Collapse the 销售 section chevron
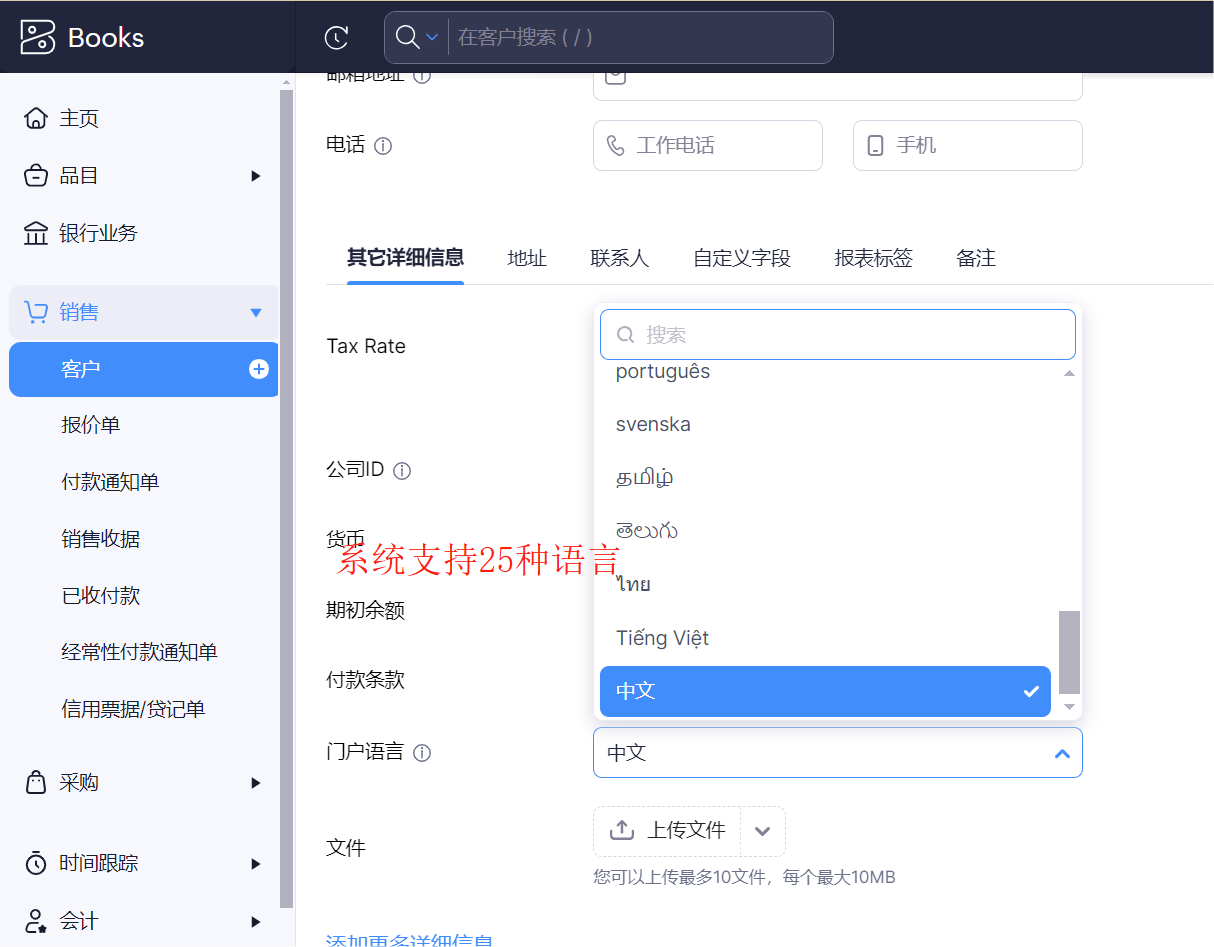 (x=258, y=311)
